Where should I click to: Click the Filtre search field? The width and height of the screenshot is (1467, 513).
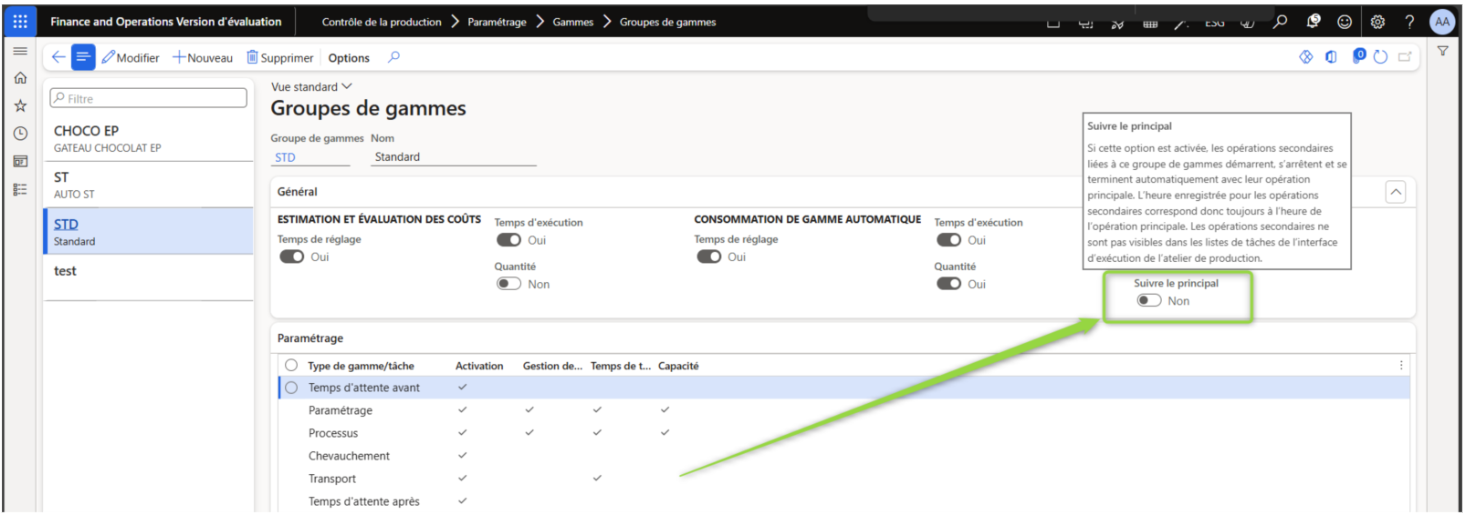[149, 98]
